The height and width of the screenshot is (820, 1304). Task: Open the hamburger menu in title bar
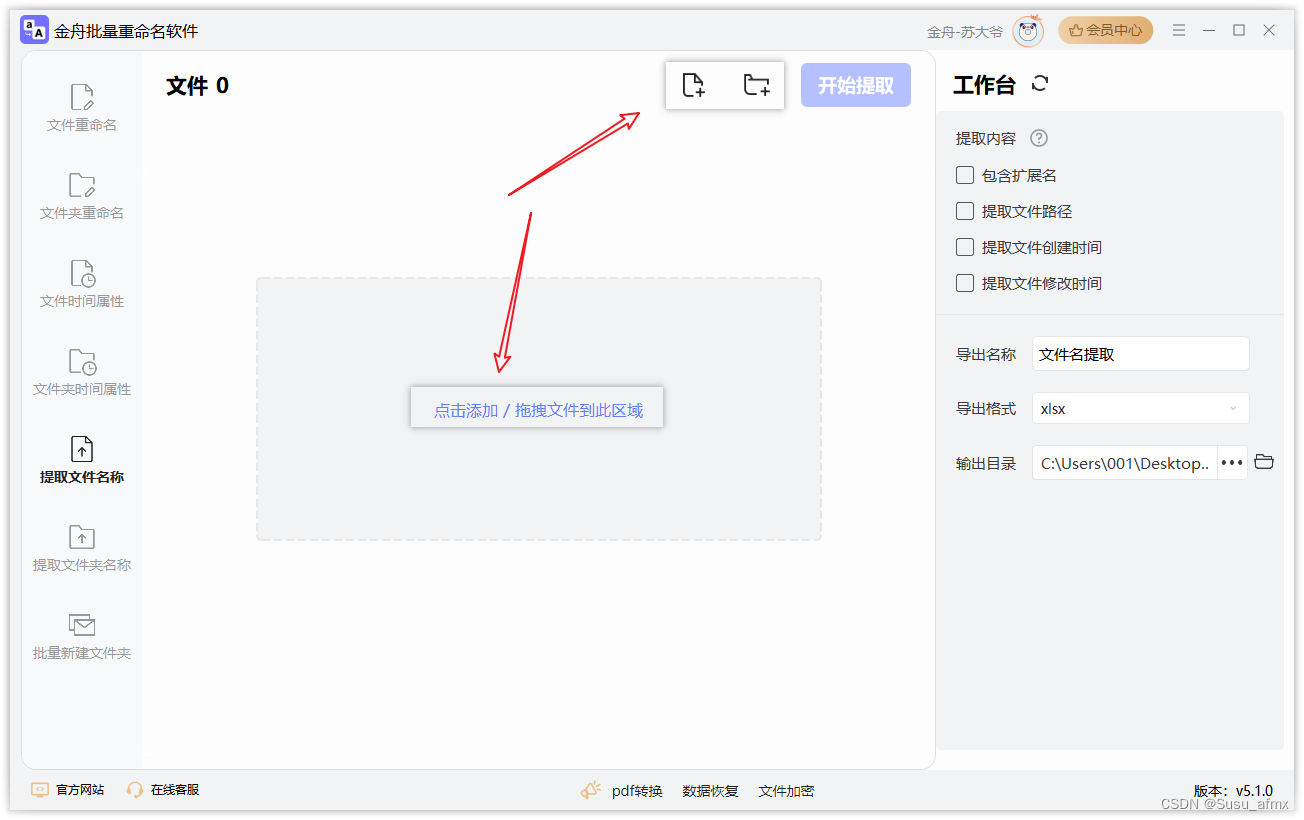tap(1179, 31)
